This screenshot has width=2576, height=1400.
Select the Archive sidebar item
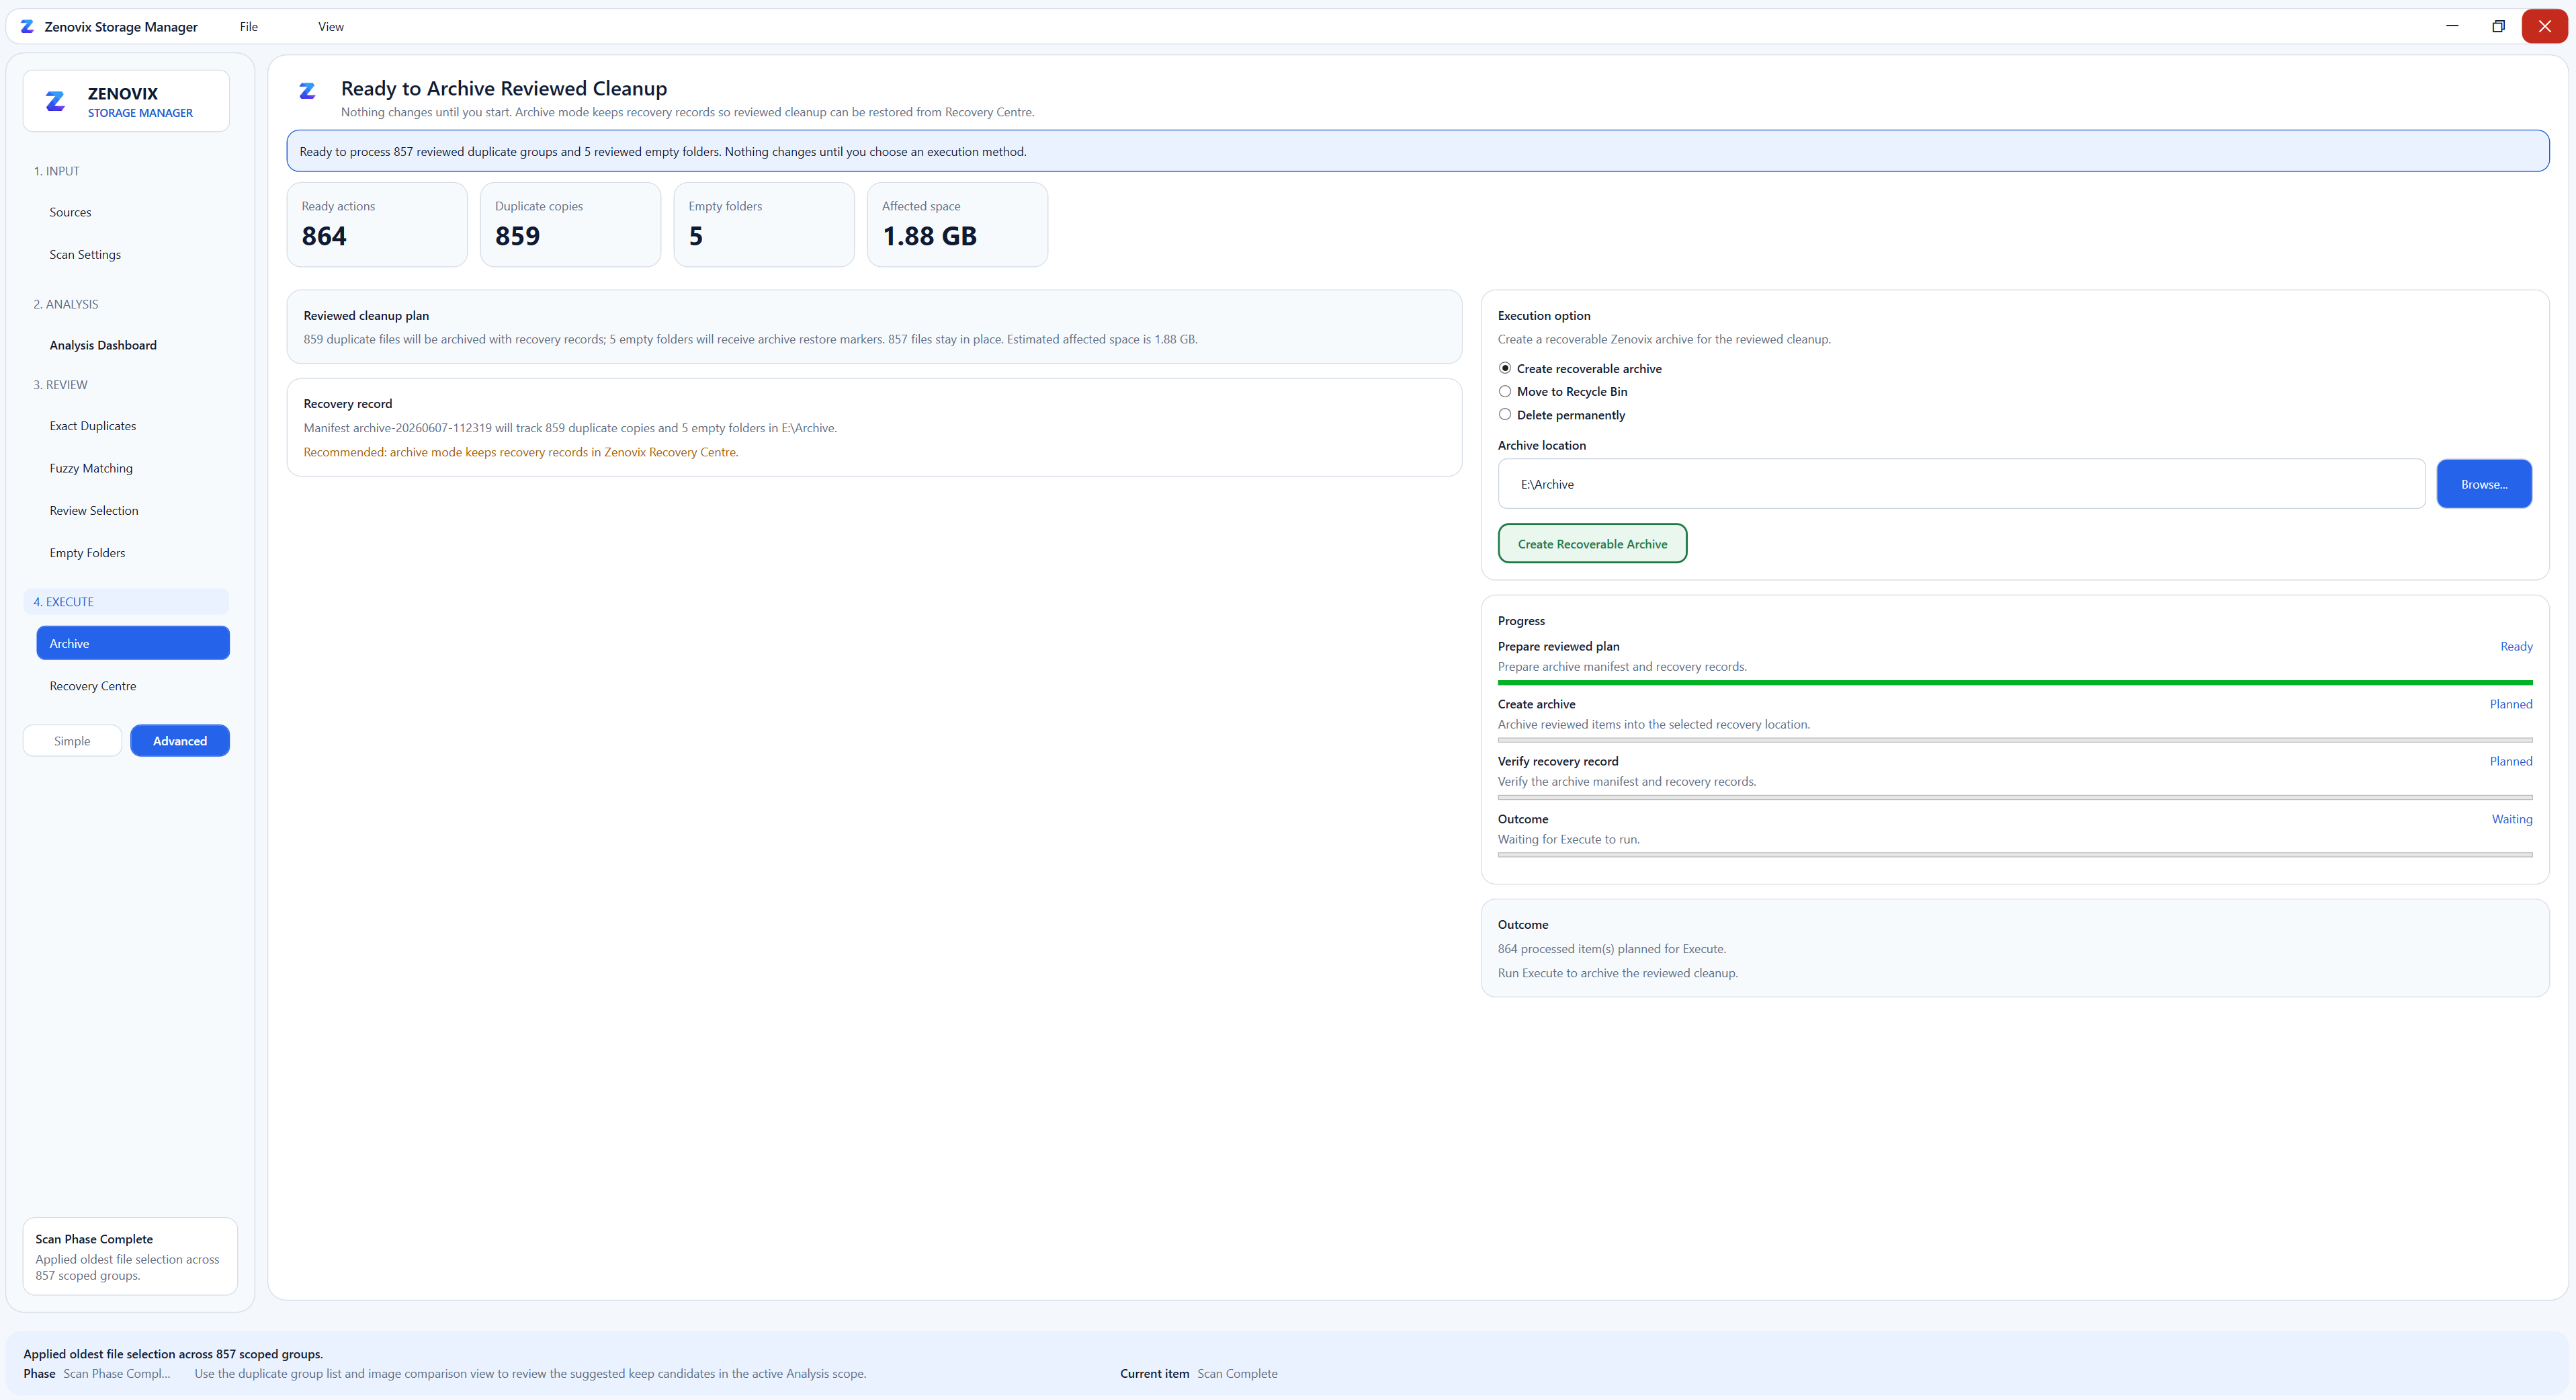(x=133, y=643)
